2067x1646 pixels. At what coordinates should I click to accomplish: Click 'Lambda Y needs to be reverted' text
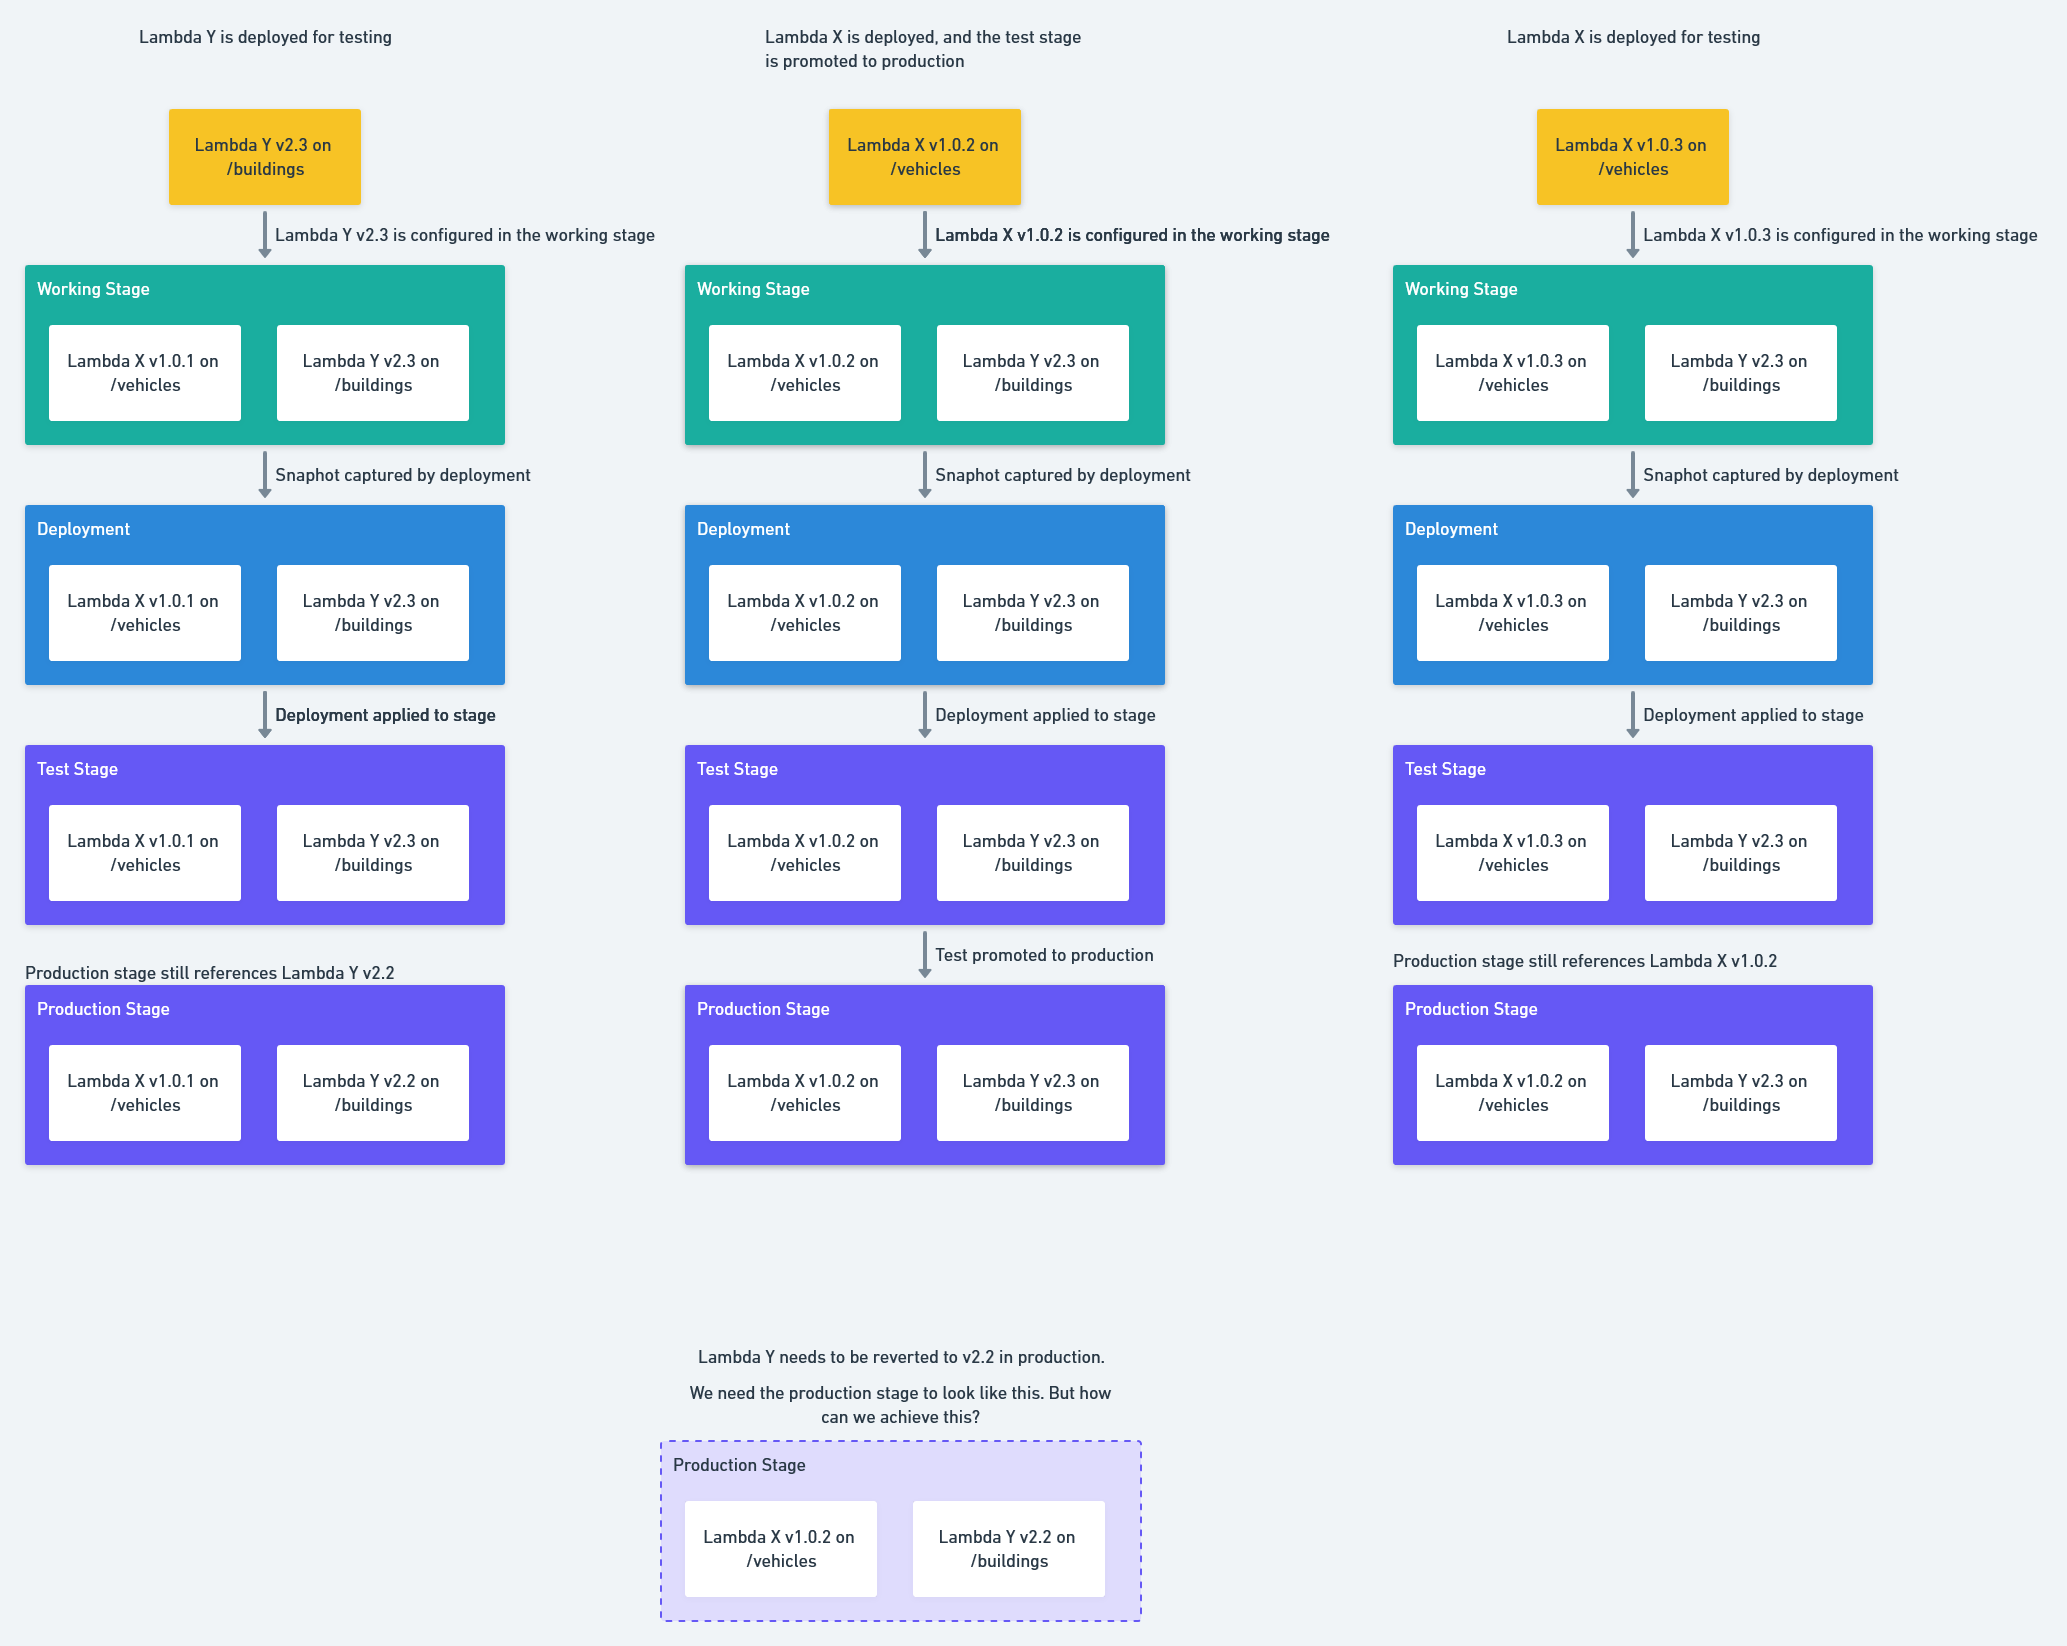pyautogui.click(x=901, y=1357)
